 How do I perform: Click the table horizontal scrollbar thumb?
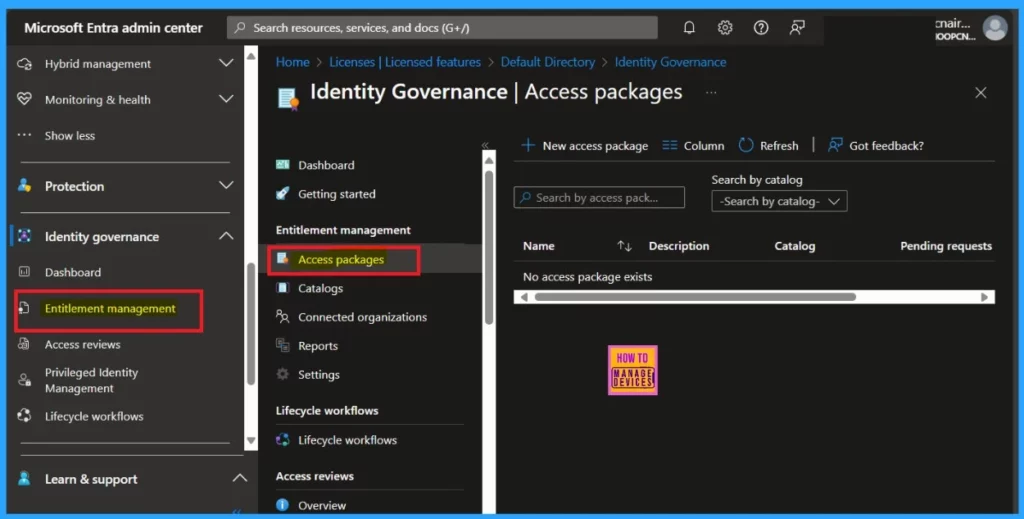coord(695,297)
